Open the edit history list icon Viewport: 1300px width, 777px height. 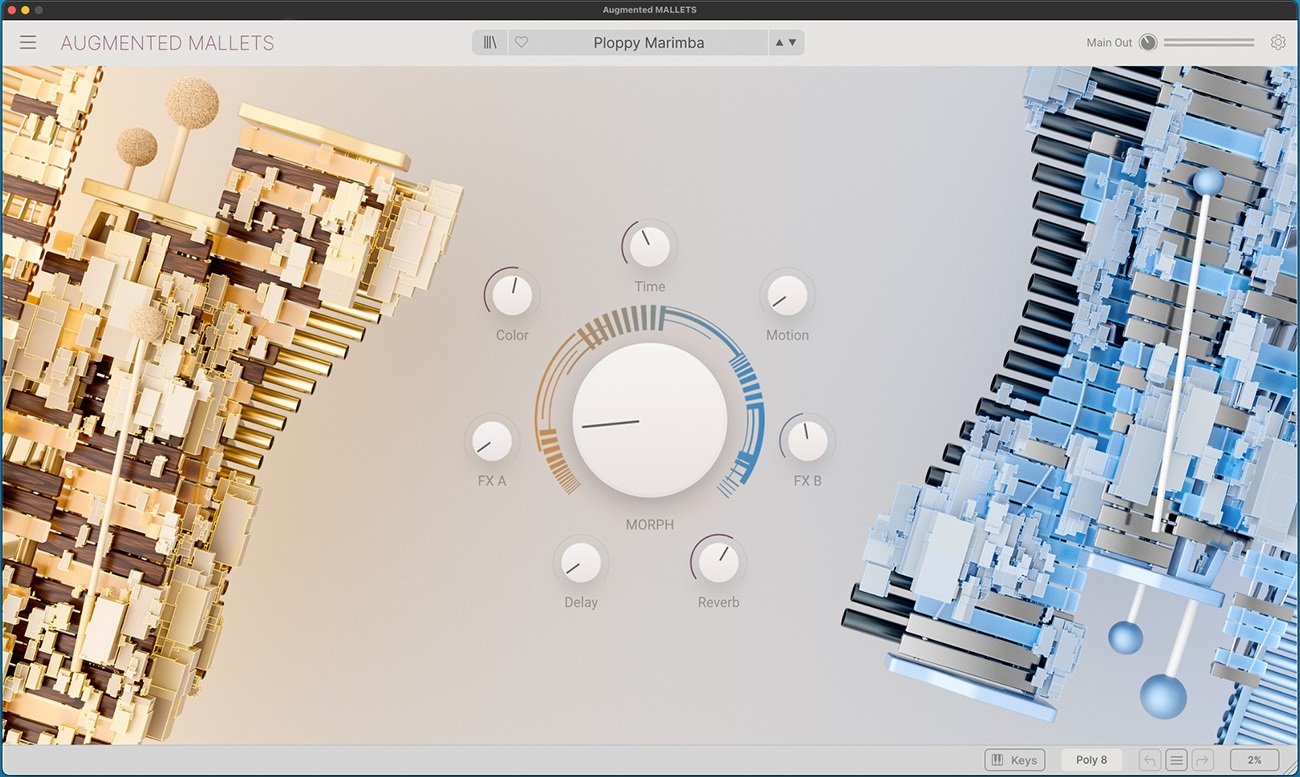pos(1176,760)
